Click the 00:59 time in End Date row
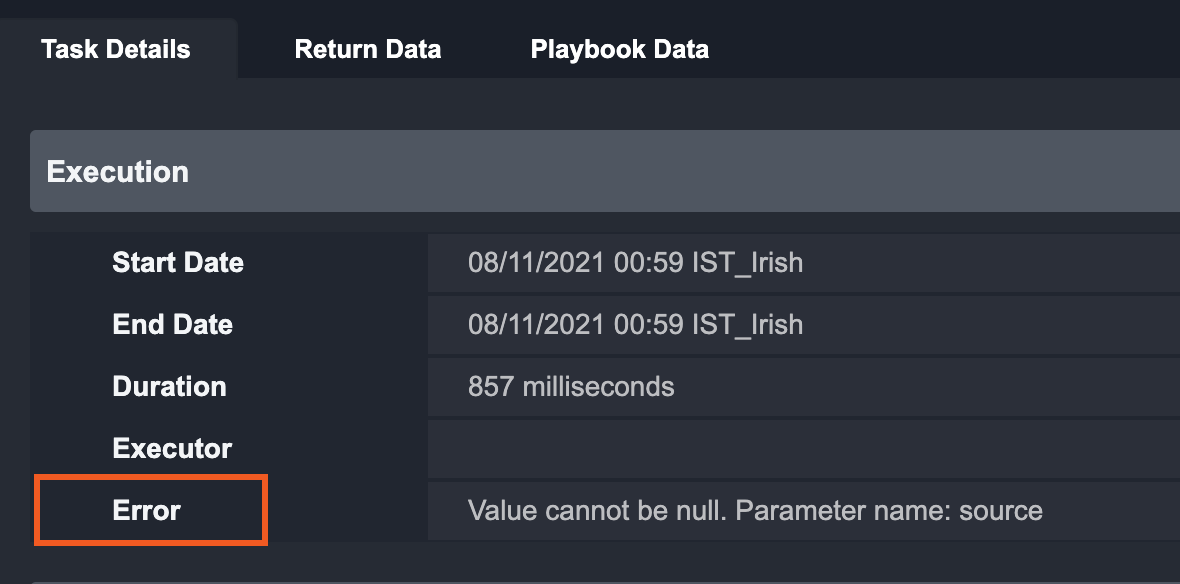1180x584 pixels. [647, 325]
